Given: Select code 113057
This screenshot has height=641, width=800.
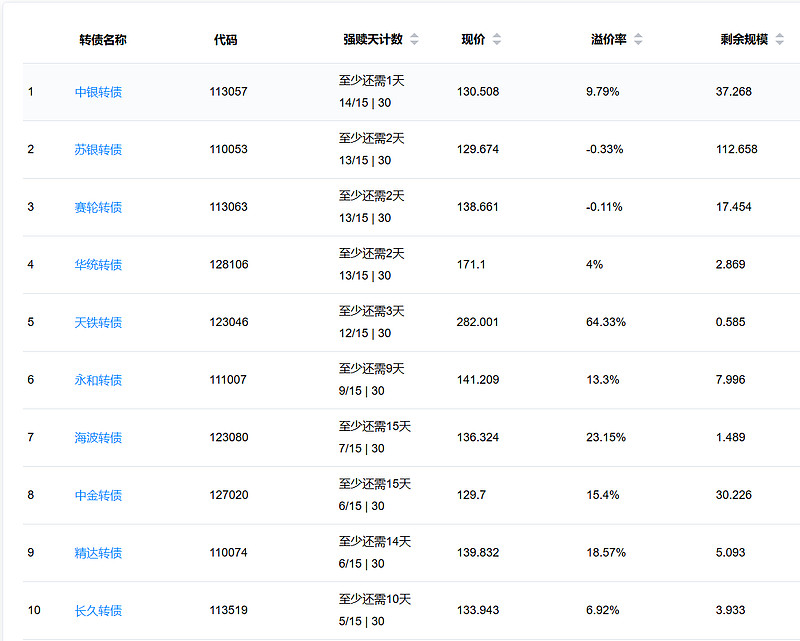Looking at the screenshot, I should coord(228,92).
